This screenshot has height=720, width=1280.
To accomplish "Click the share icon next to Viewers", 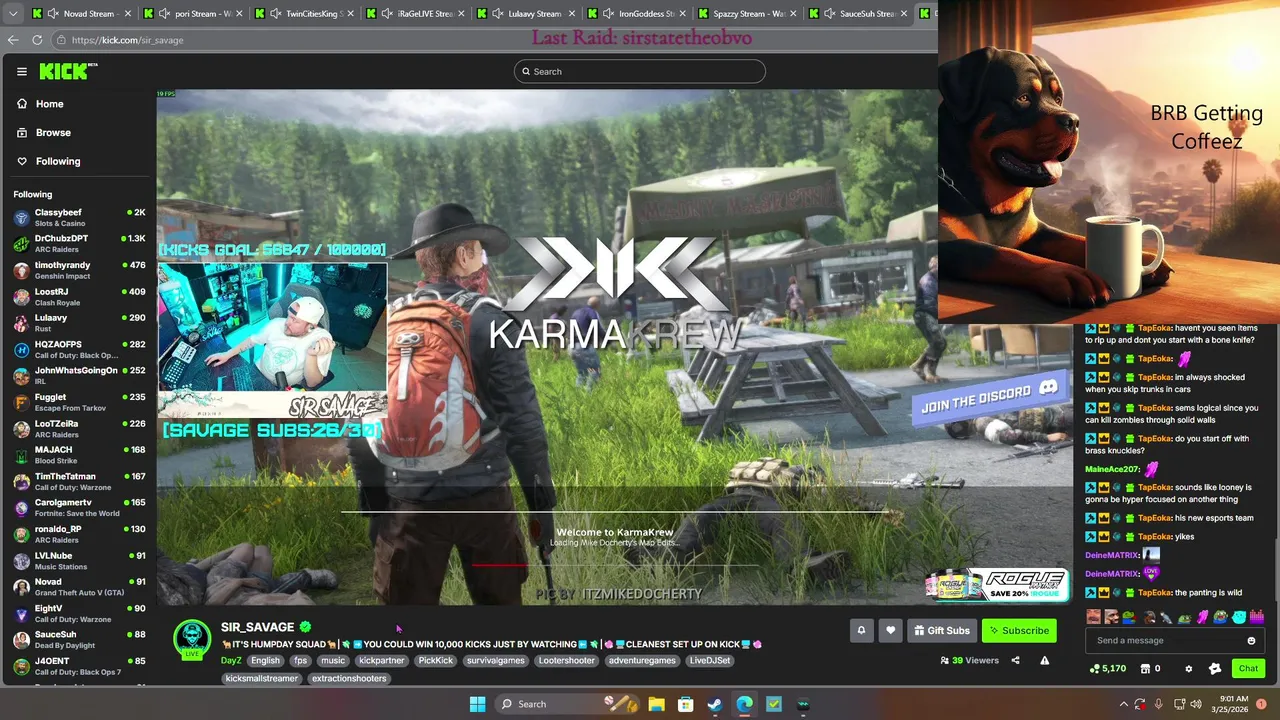I will click(1015, 660).
